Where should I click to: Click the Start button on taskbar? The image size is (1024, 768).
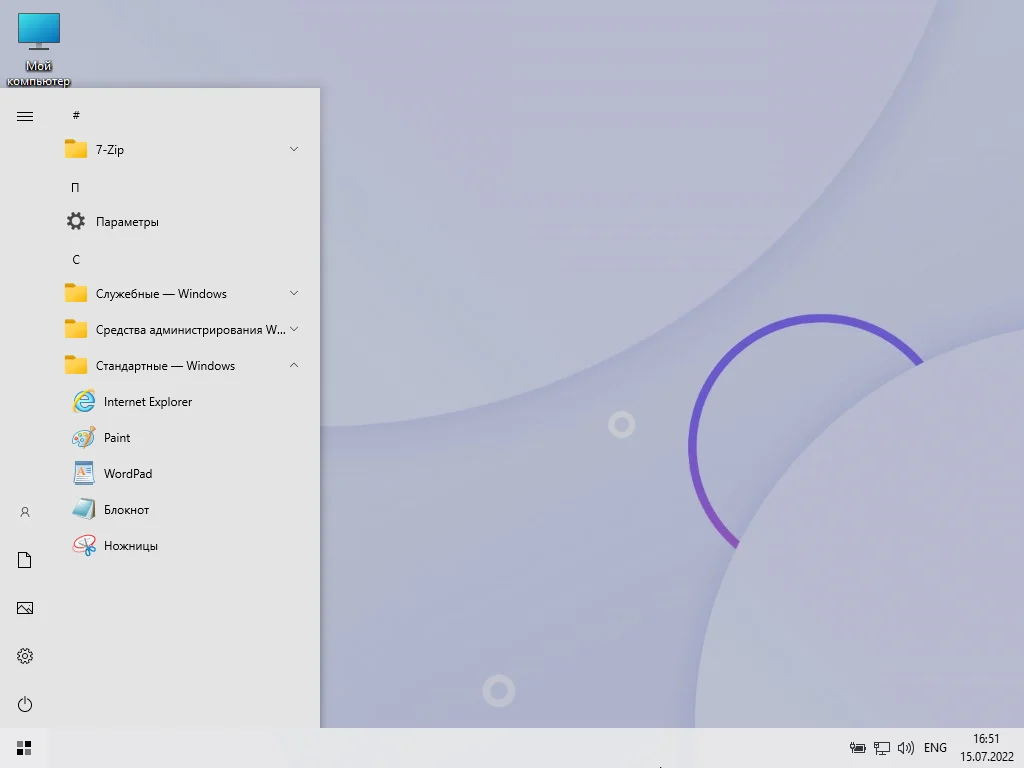[24, 748]
